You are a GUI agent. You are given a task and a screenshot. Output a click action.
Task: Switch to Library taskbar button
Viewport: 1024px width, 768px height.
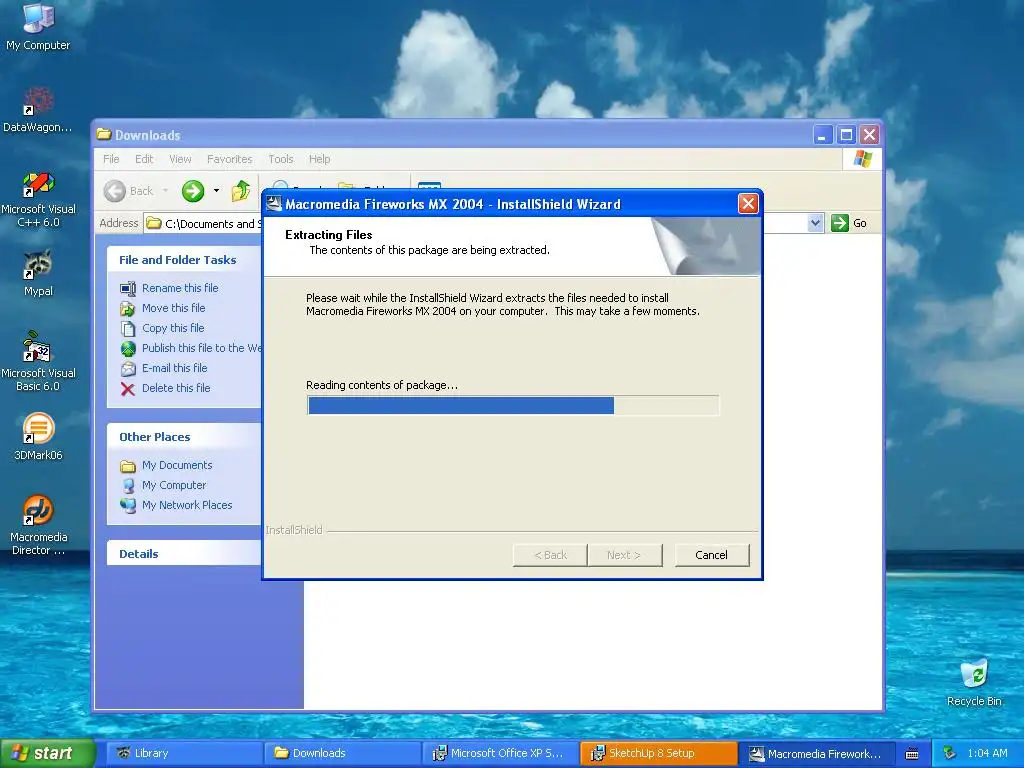pos(184,753)
